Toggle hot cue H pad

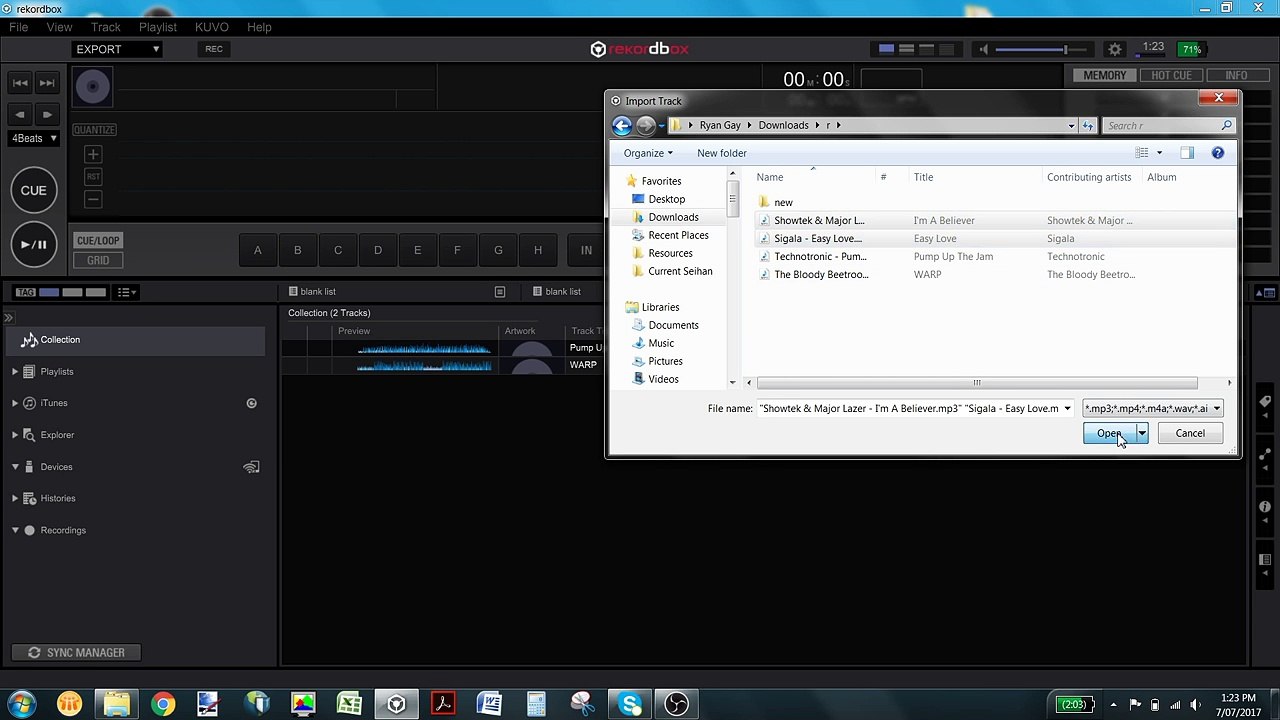click(538, 250)
